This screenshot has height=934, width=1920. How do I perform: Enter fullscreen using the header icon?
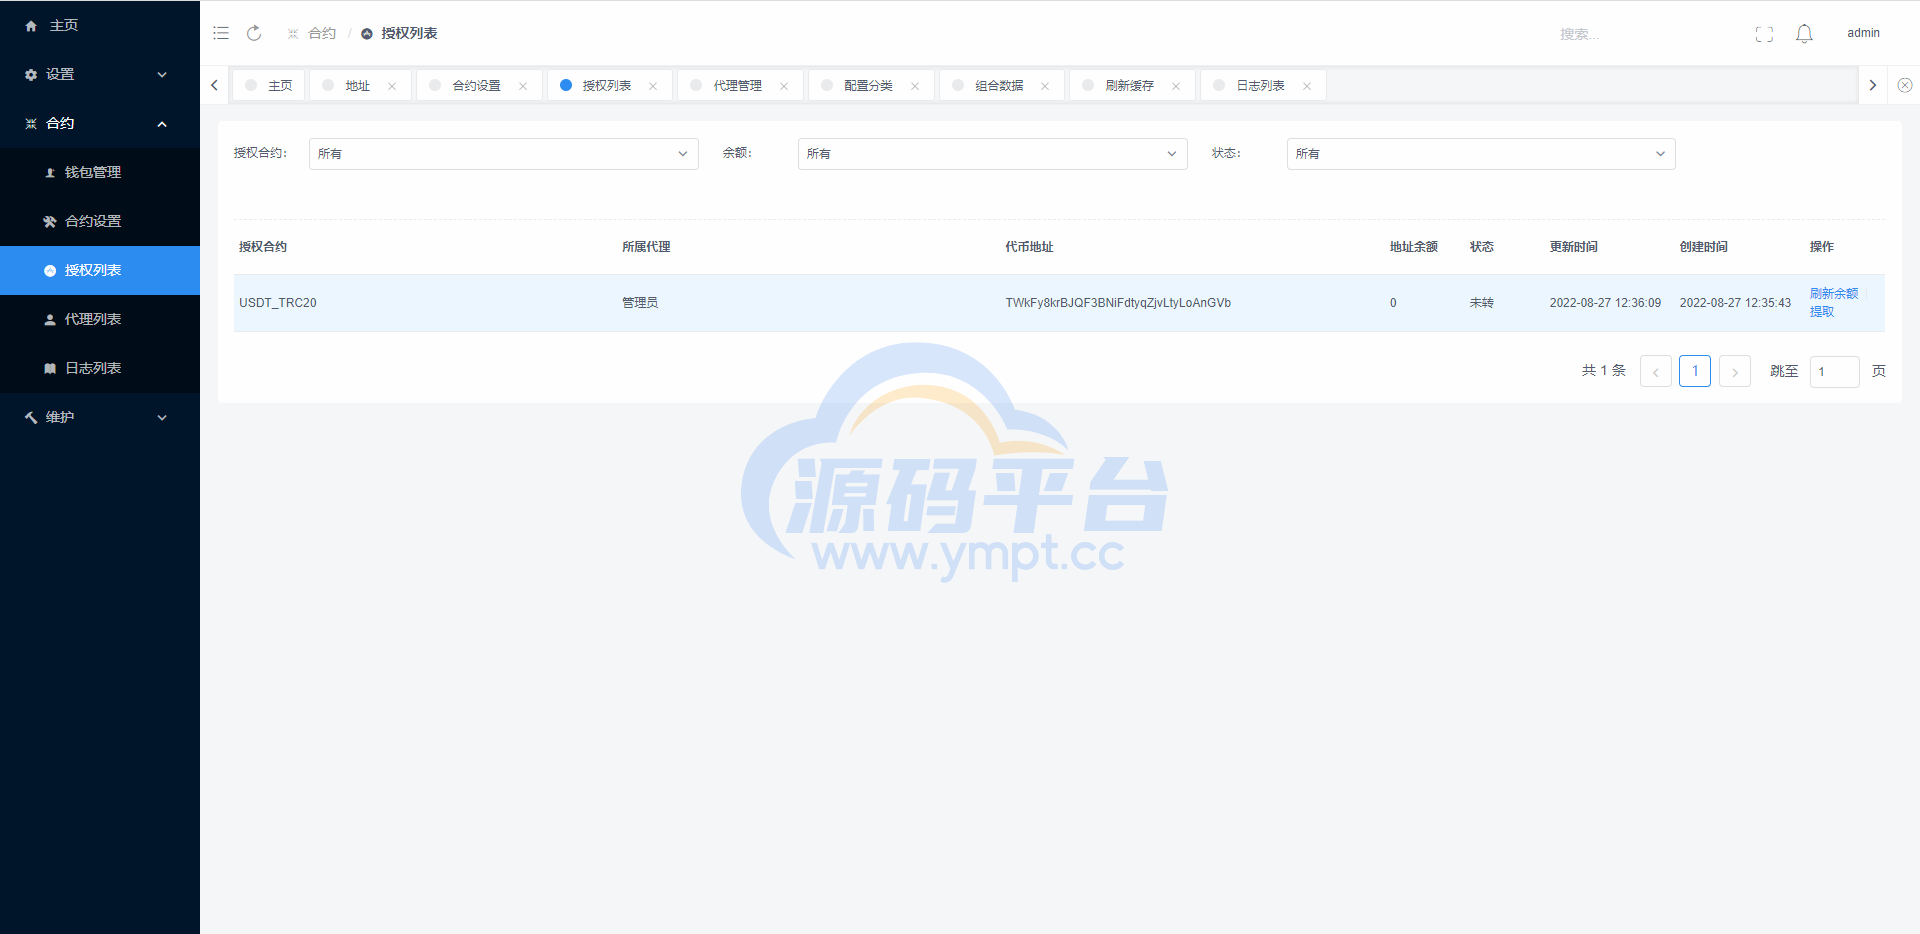pyautogui.click(x=1764, y=34)
